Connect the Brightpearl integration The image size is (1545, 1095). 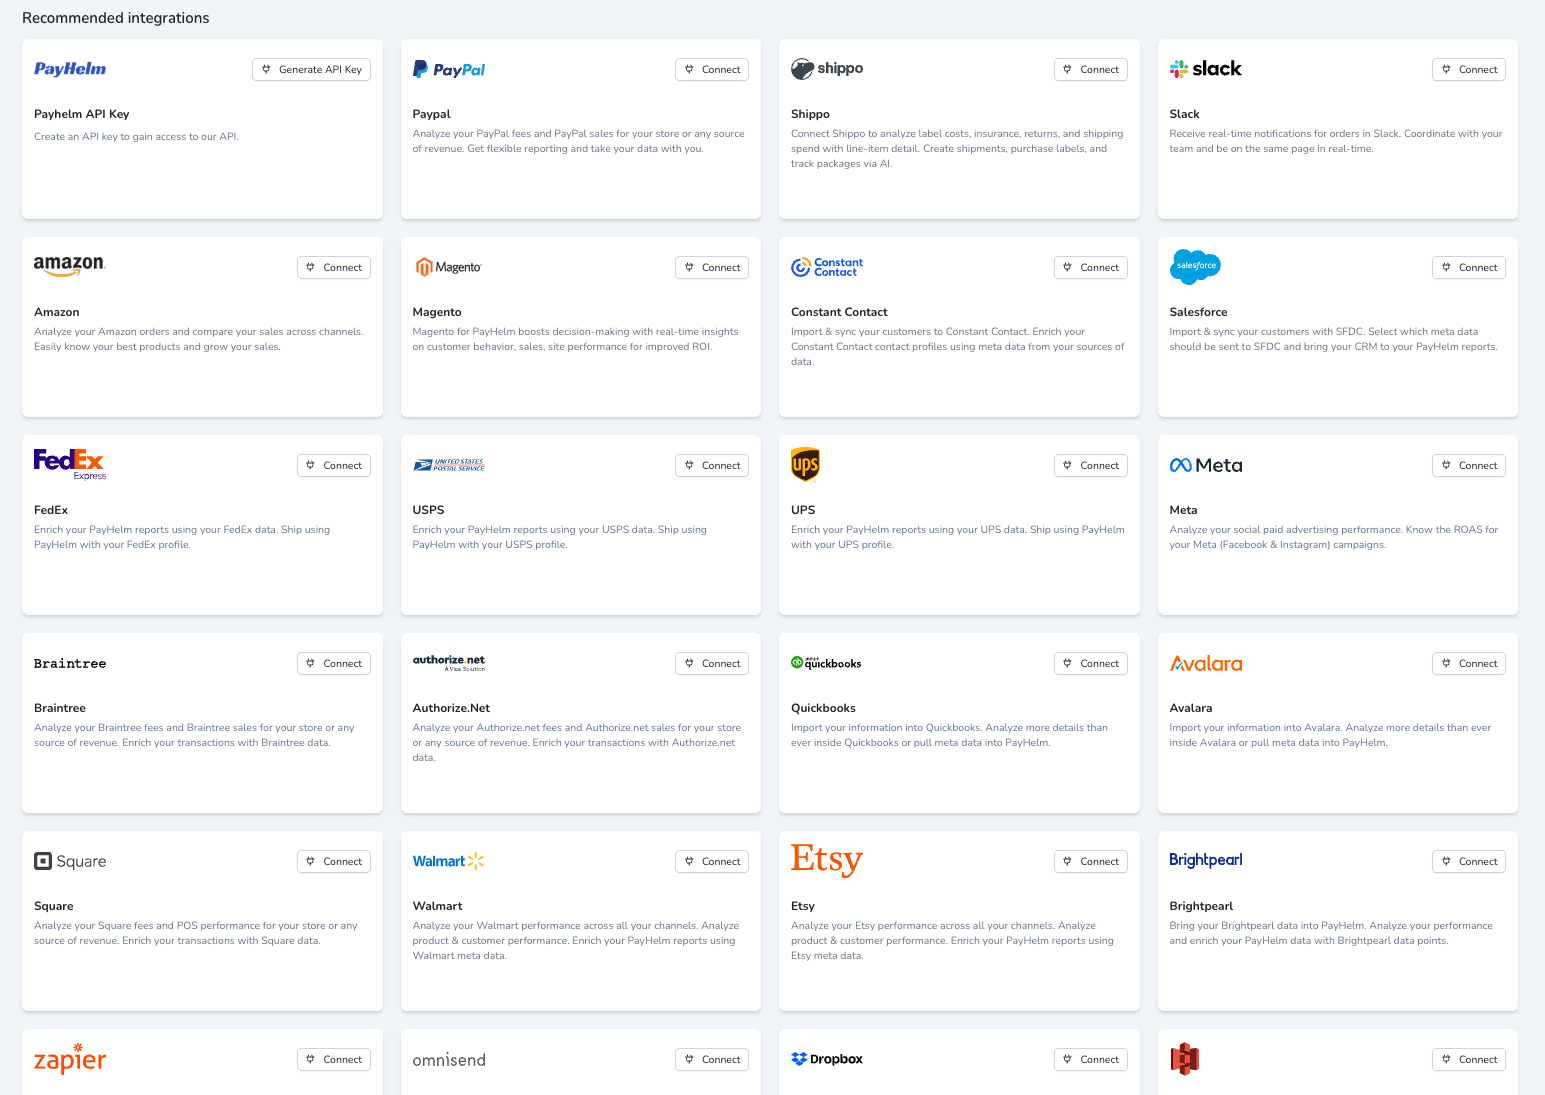pos(1469,861)
